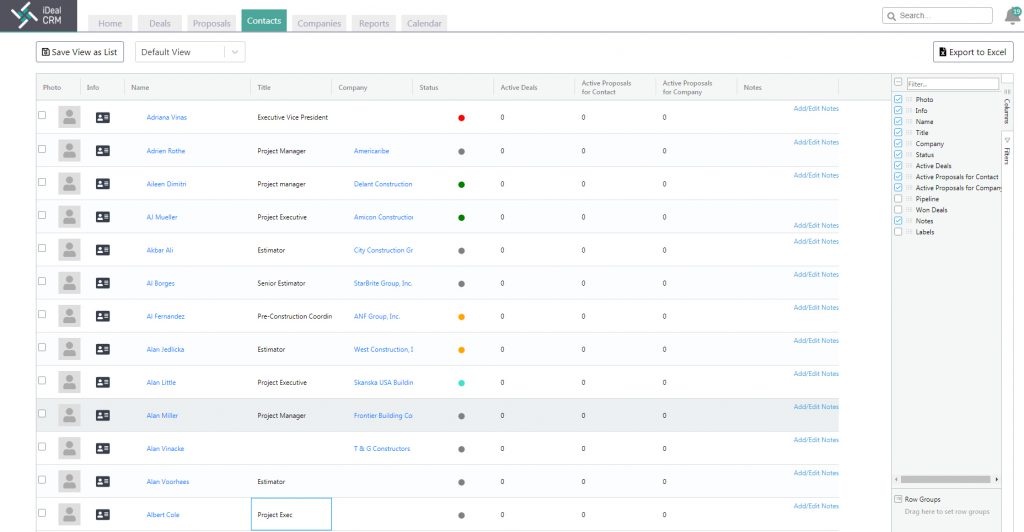Open contact card icon for Adrien Rothe
The width and height of the screenshot is (1024, 532).
coord(103,151)
